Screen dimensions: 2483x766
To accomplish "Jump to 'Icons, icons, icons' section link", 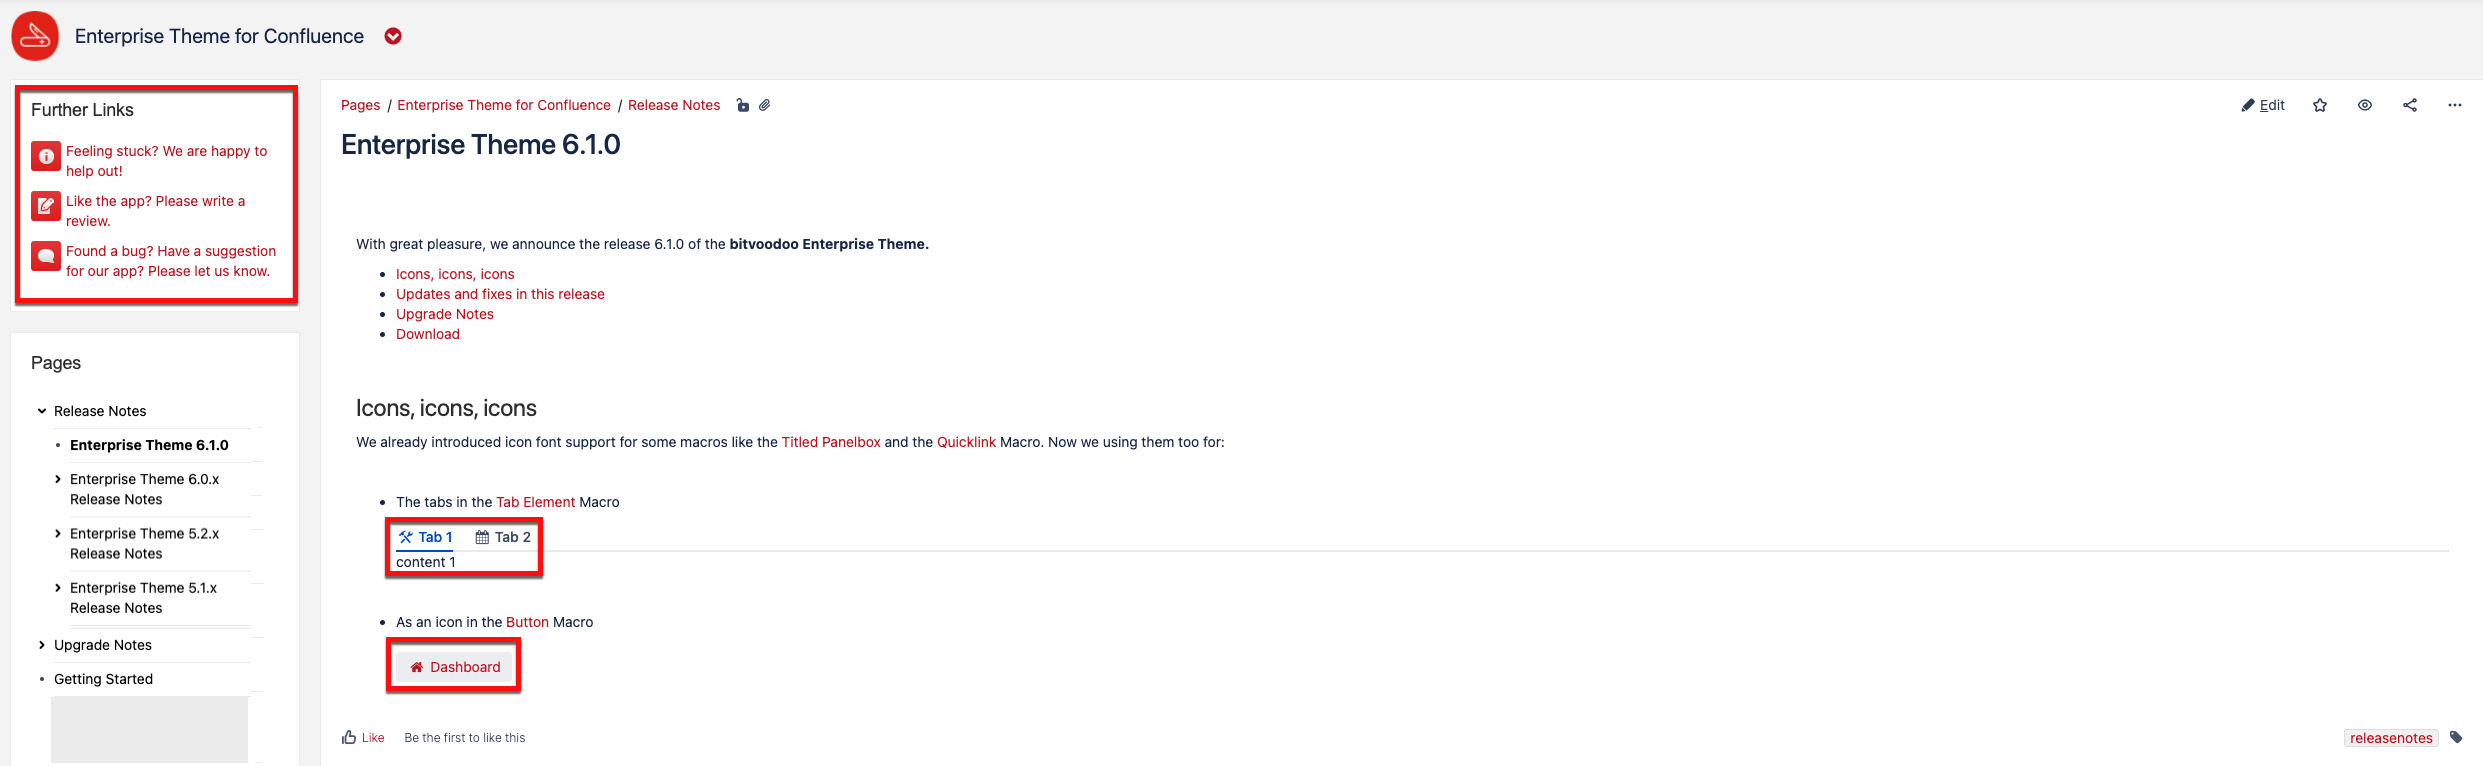I will click(455, 274).
